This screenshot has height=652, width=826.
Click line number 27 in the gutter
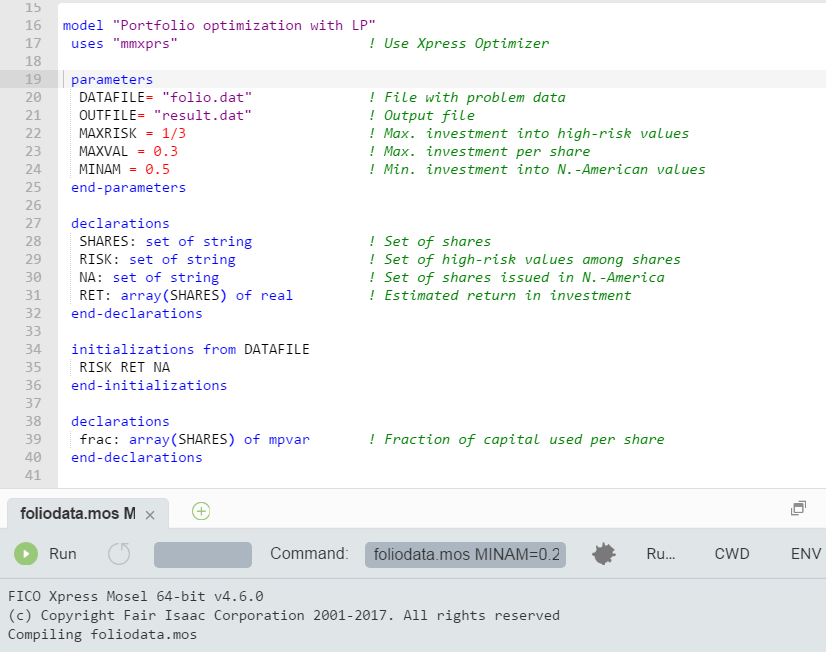tap(33, 223)
